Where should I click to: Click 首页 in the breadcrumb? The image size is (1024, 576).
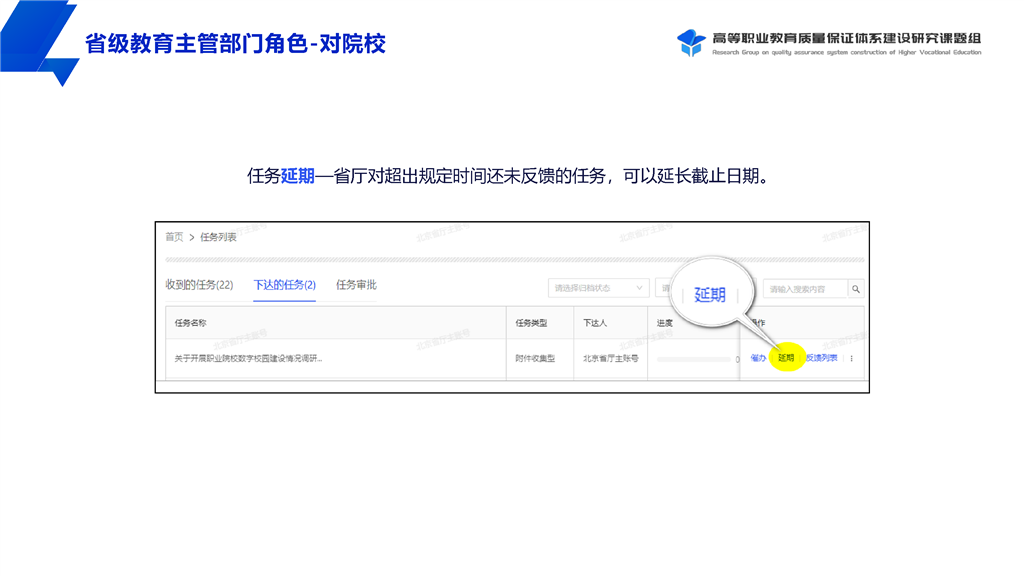click(x=174, y=237)
